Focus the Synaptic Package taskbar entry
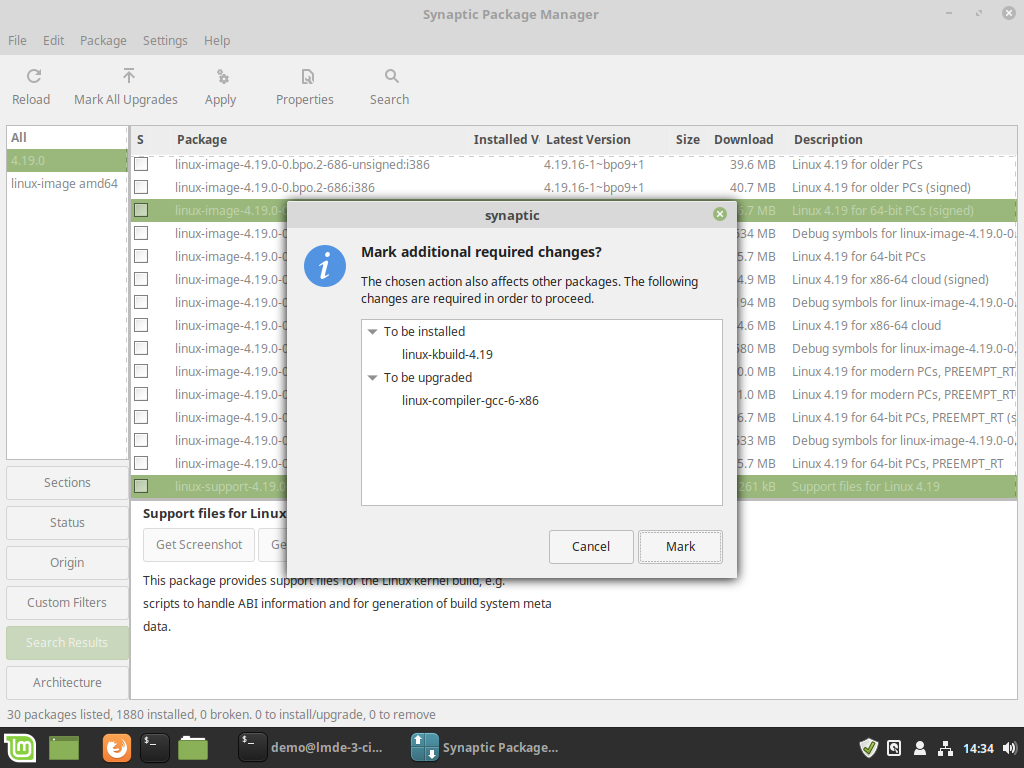 pyautogui.click(x=485, y=748)
